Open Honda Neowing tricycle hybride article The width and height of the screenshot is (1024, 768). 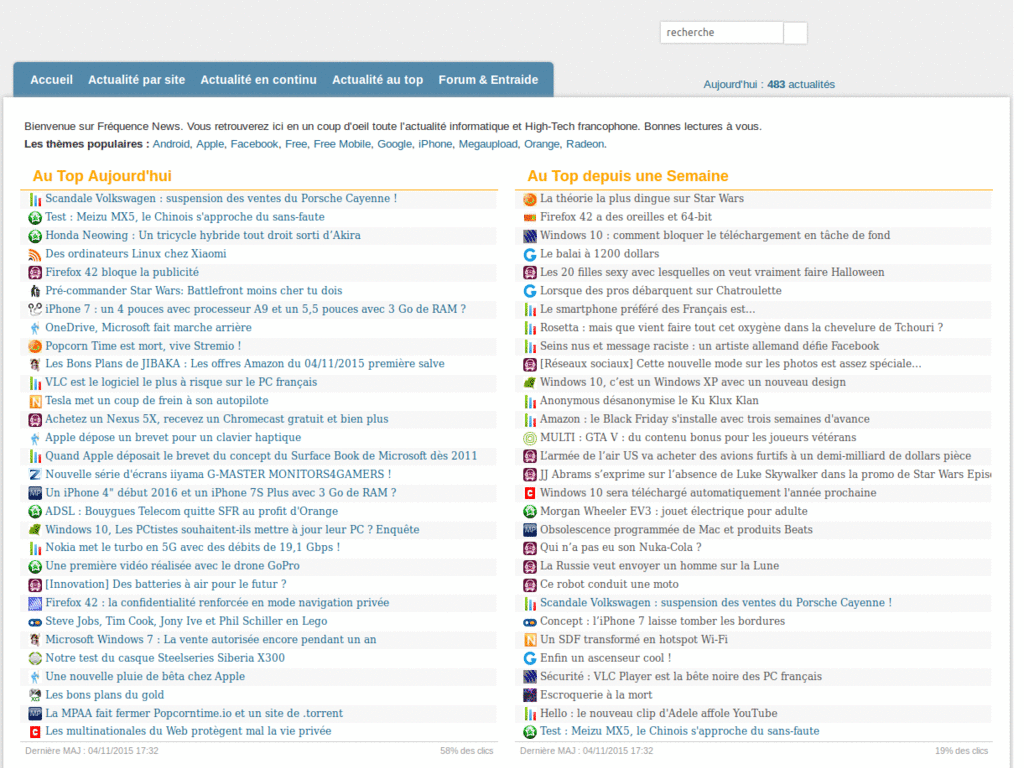point(202,235)
